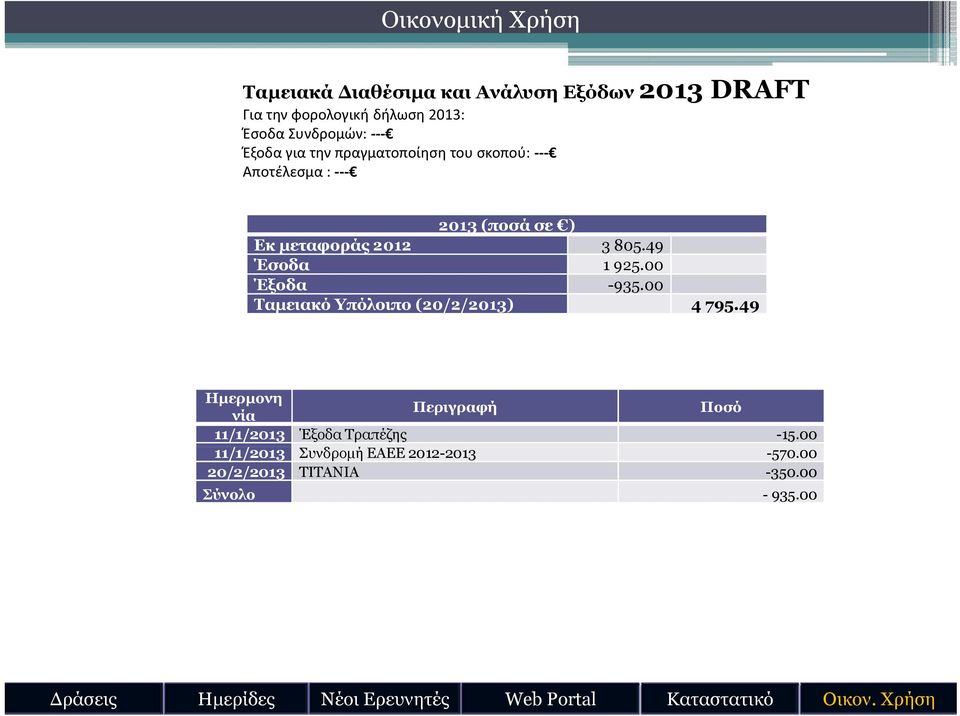Screen dimensions: 960x716
Task: Click the 4 795.49 balance value
Action: click(719, 305)
